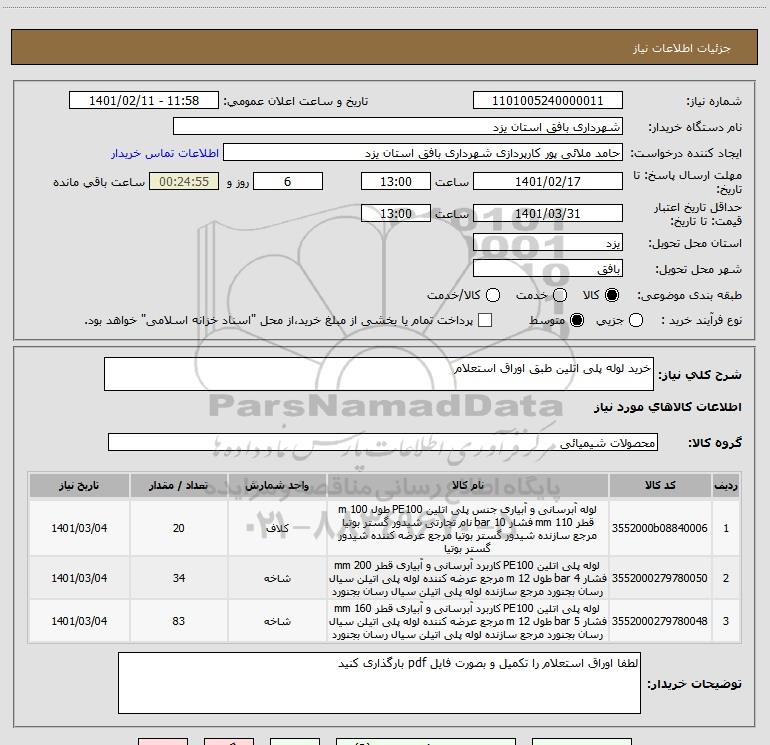This screenshot has height=745, width=770.
Task: Click the توضیحات خریدار label
Action: click(x=694, y=684)
